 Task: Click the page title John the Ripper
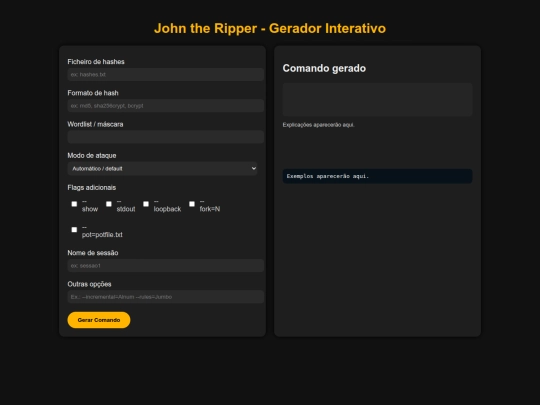tap(270, 28)
